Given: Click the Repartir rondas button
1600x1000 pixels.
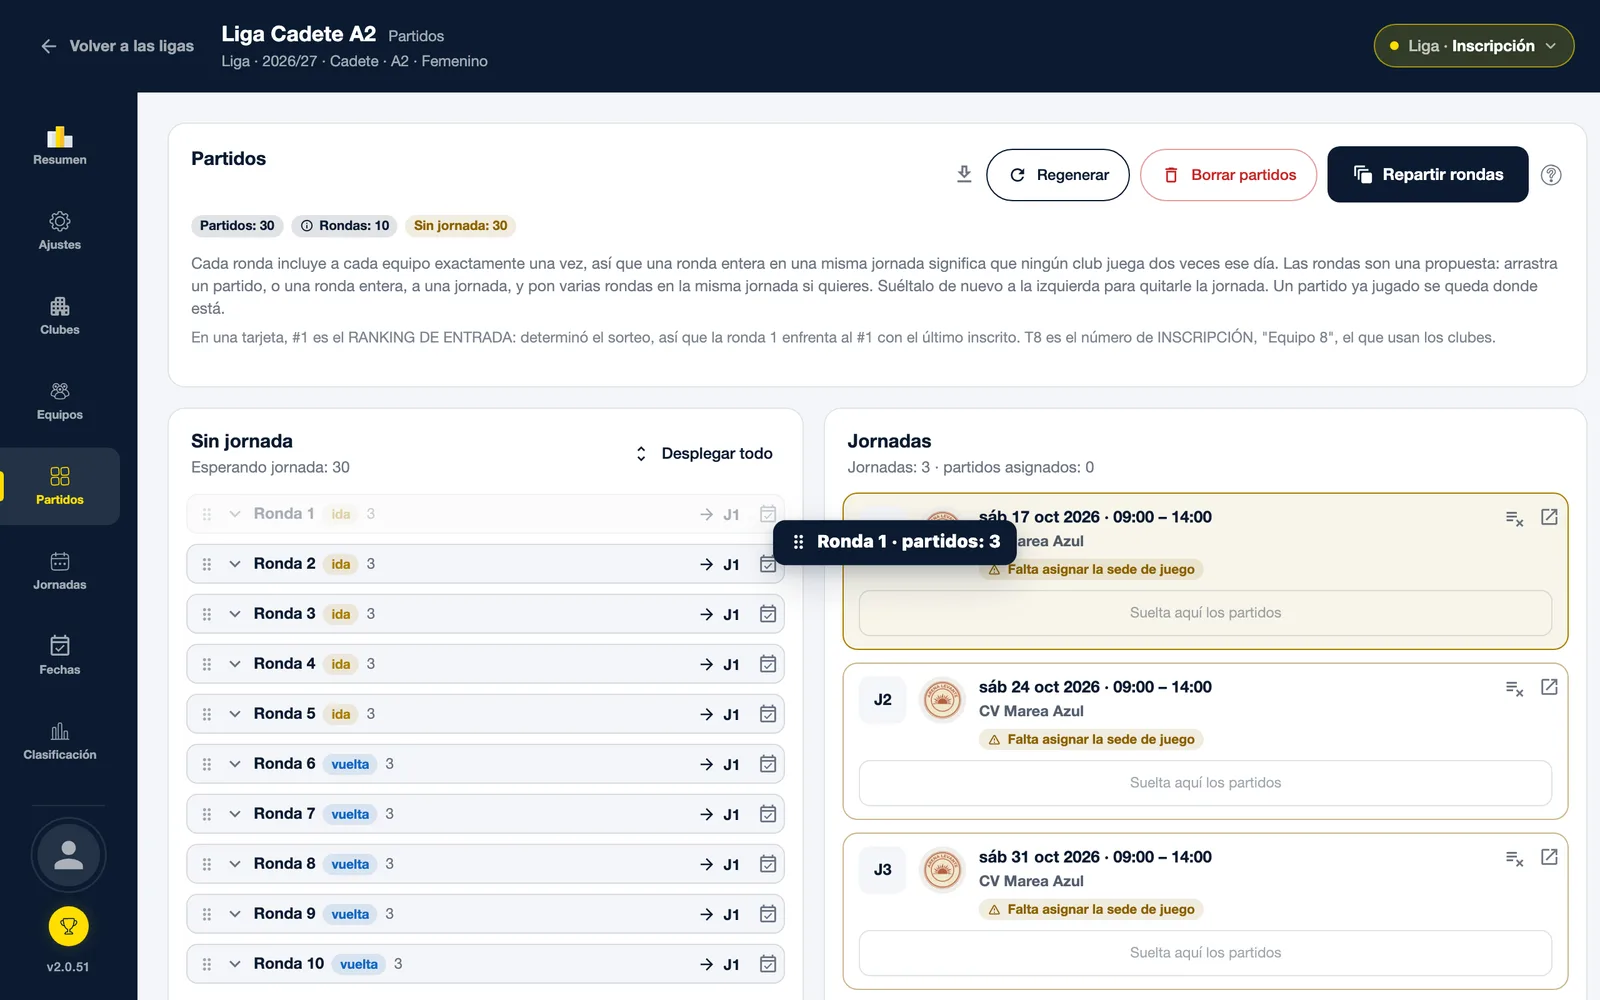Looking at the screenshot, I should coord(1427,174).
